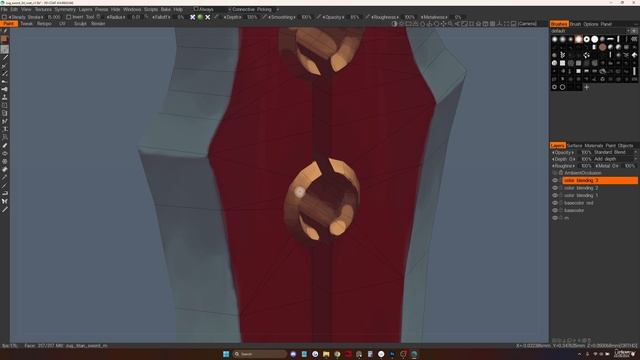Click the four-arrow move navigation icon

pyautogui.click(x=443, y=24)
